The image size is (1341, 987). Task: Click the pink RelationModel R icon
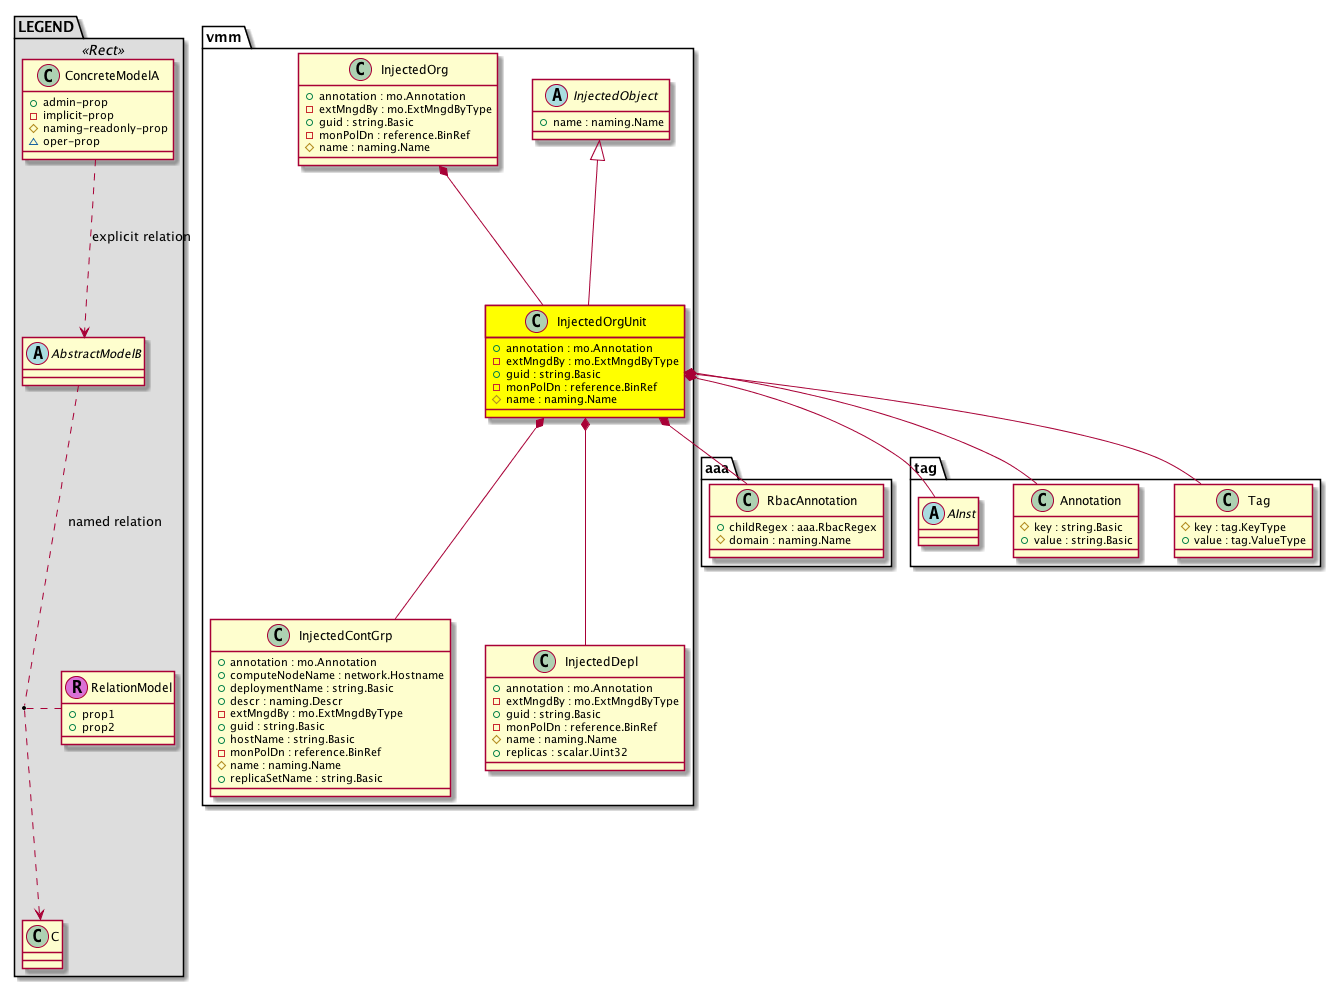(77, 688)
